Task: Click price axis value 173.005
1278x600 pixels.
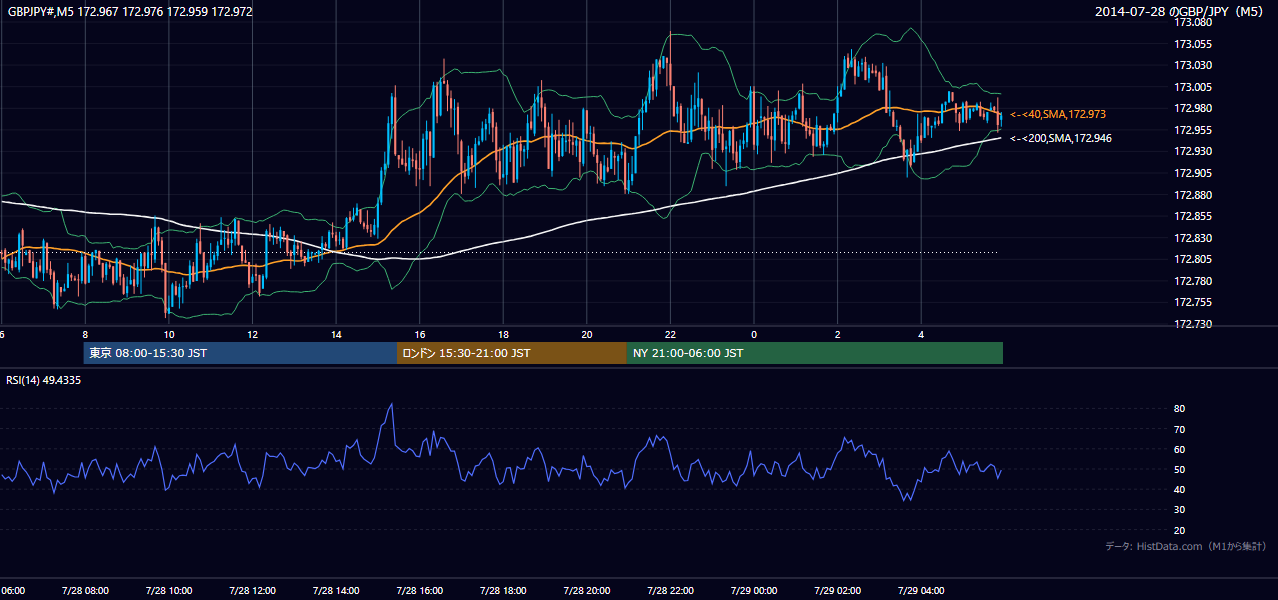Action: (x=1192, y=87)
